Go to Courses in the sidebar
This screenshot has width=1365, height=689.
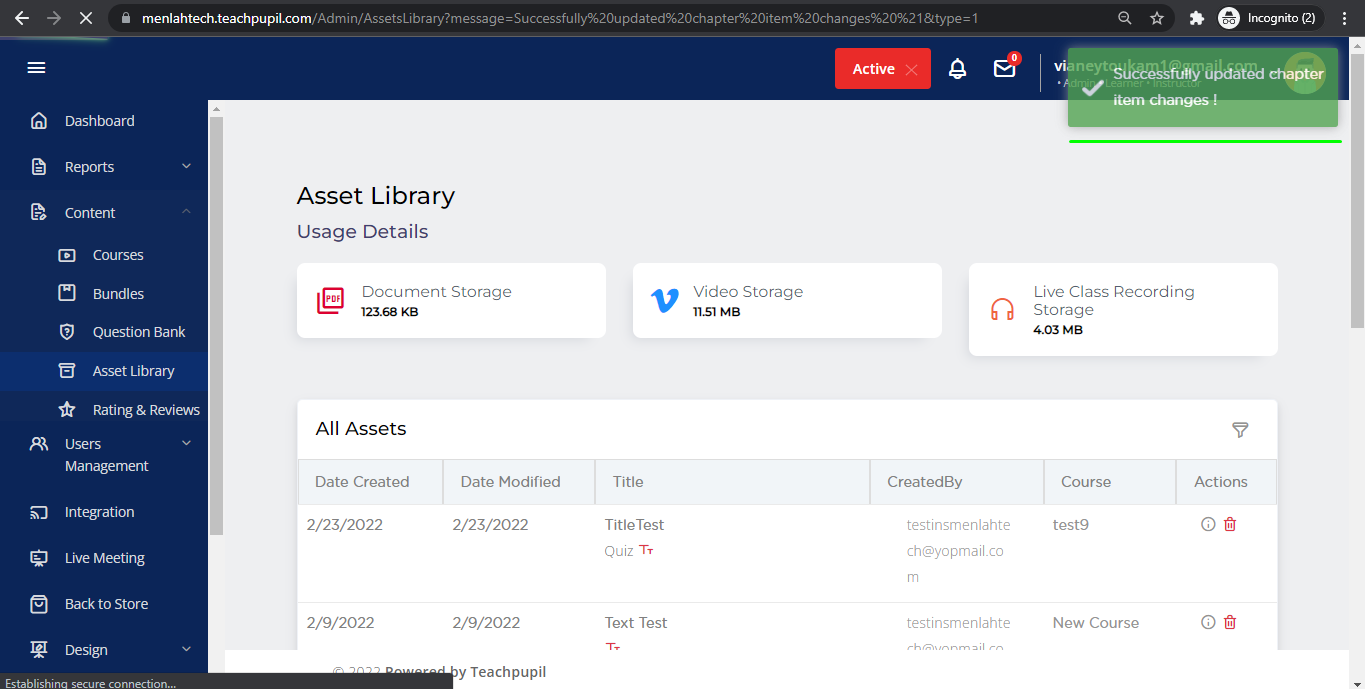(x=118, y=255)
